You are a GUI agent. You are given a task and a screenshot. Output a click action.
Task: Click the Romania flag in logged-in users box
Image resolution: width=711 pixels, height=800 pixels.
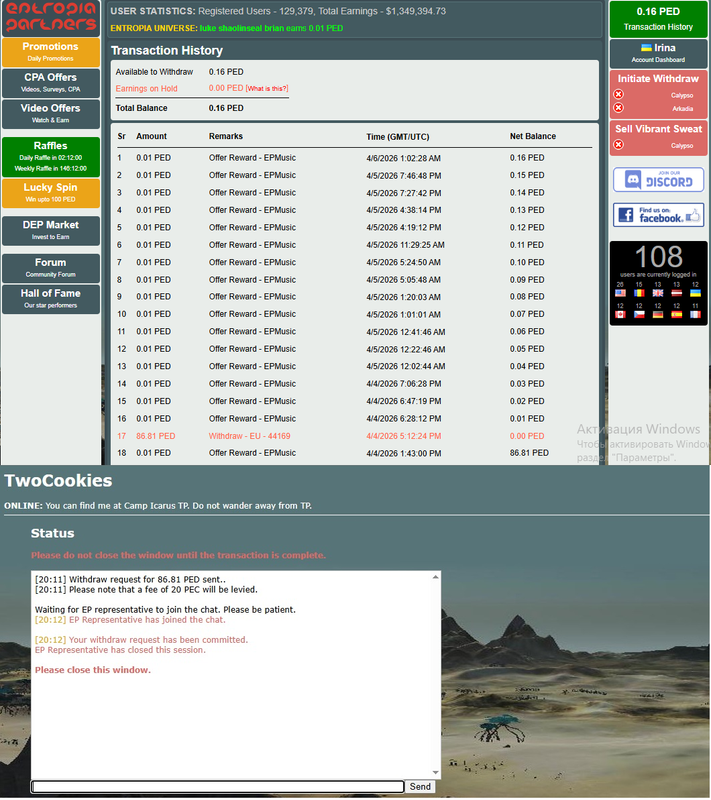click(x=639, y=293)
